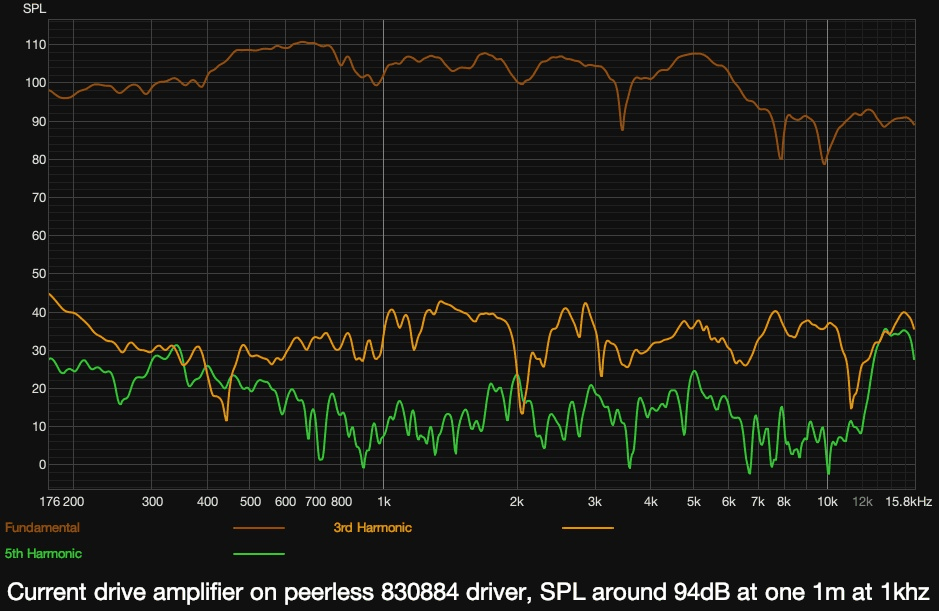Click the 7k frequency axis label

(x=758, y=502)
